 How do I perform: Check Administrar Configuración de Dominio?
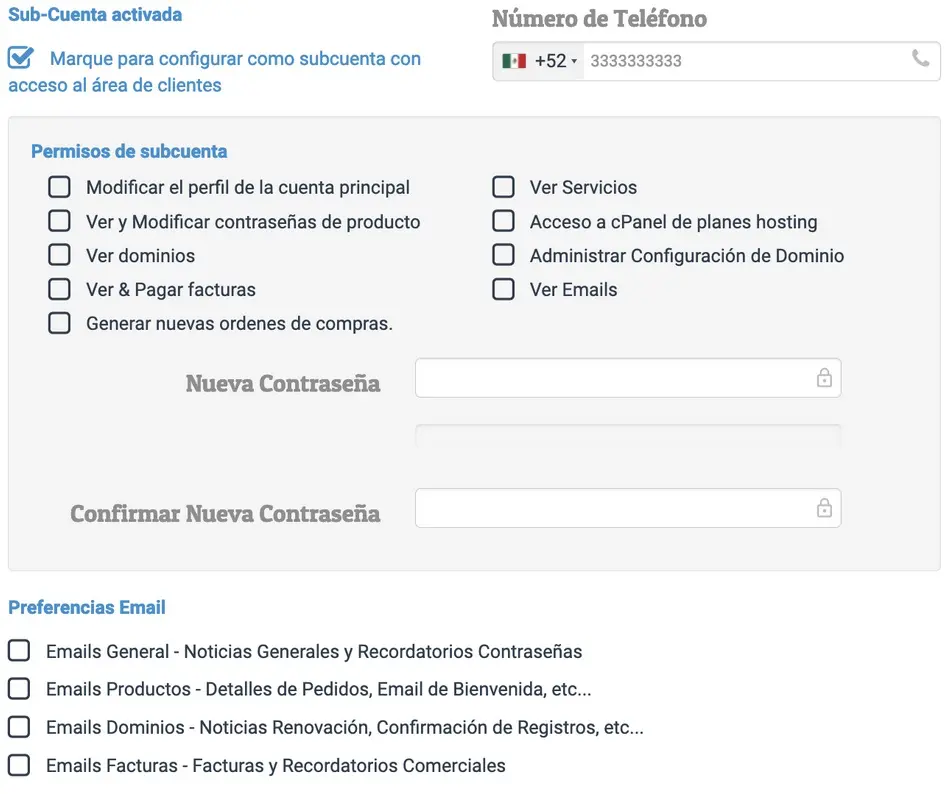point(503,255)
